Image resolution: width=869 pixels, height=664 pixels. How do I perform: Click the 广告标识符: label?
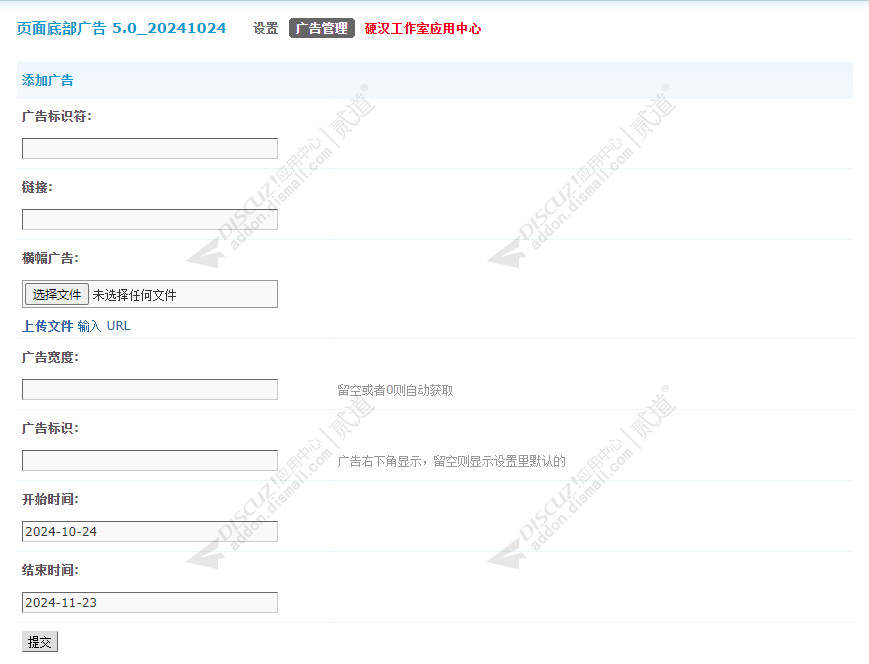(x=57, y=116)
